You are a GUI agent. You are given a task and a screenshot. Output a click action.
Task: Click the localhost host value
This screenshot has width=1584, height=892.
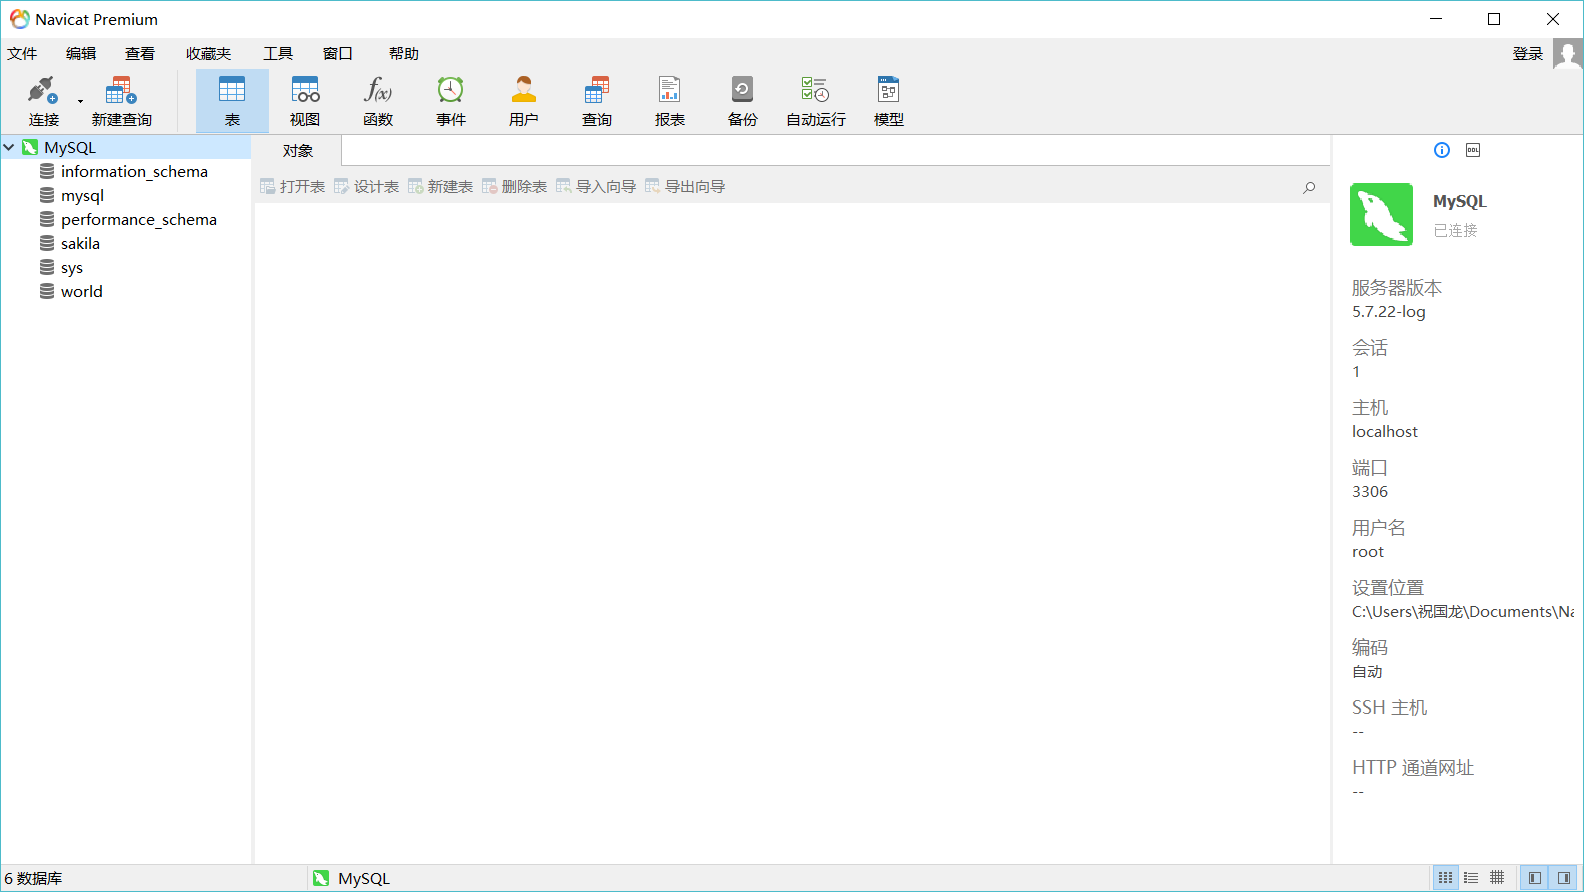(1385, 431)
